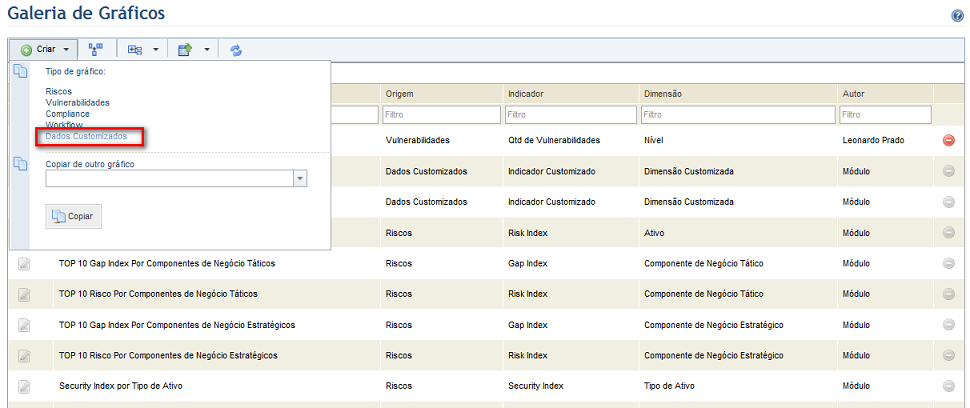The image size is (970, 408).
Task: Click grey remove icon on Security Index row
Action: 948,386
